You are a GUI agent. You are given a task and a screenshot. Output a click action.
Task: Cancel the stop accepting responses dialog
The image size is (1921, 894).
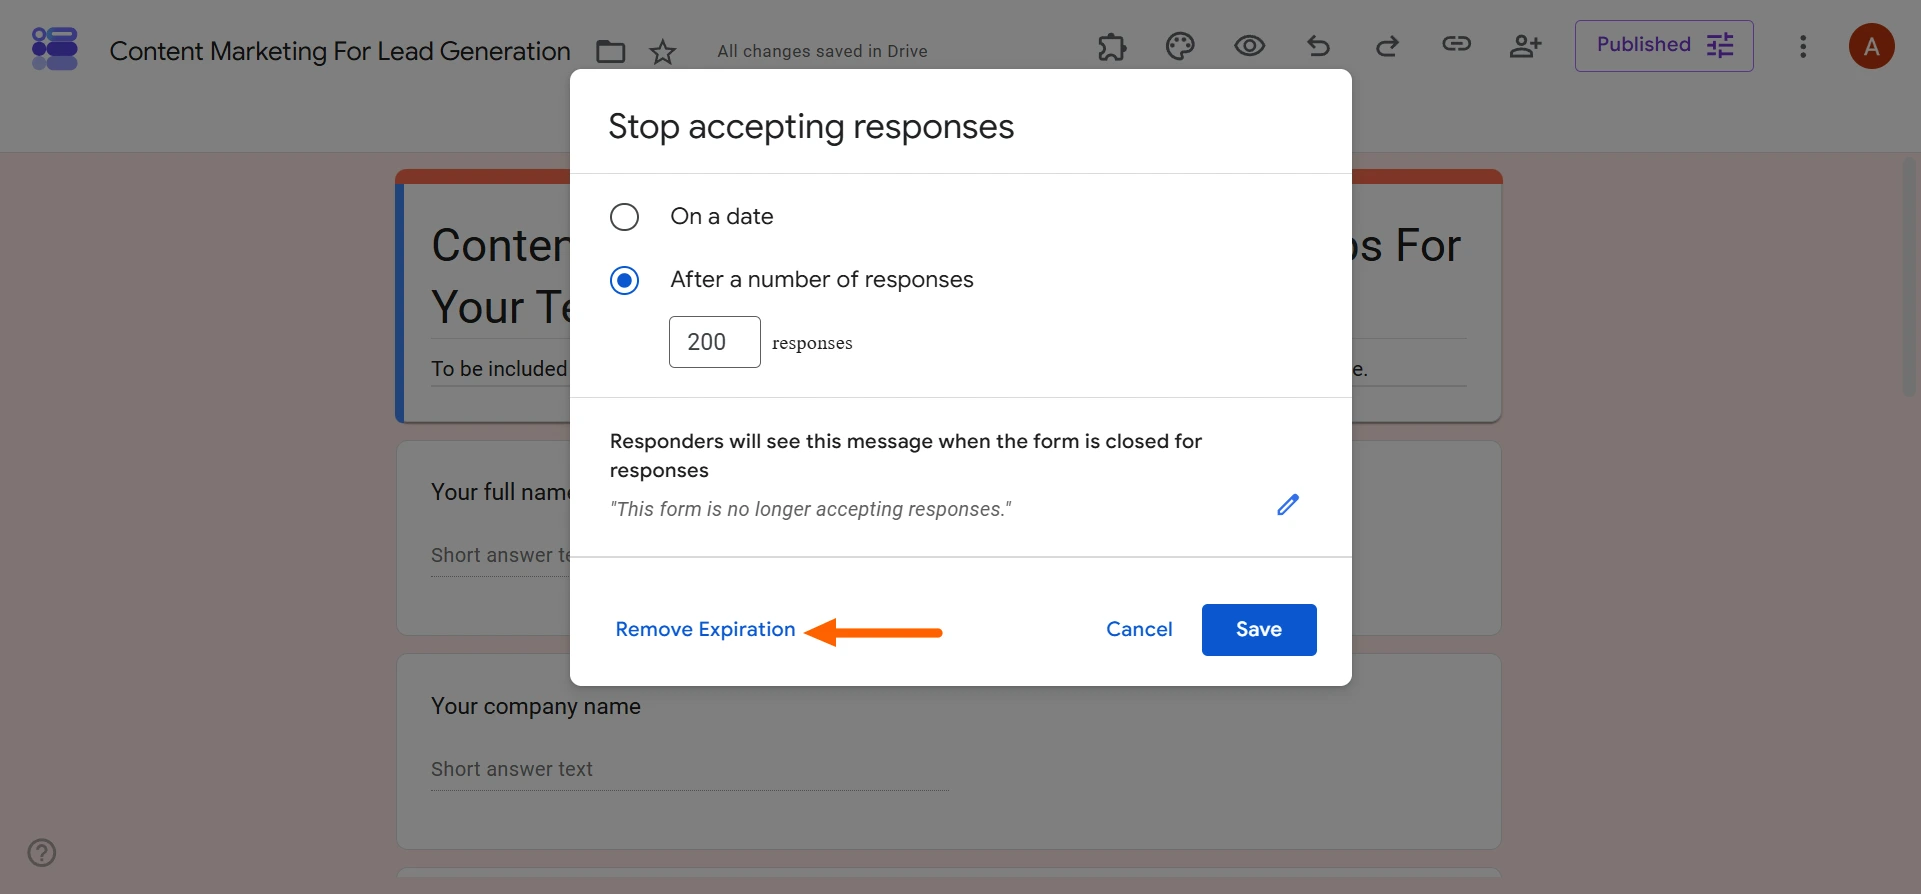(1139, 629)
